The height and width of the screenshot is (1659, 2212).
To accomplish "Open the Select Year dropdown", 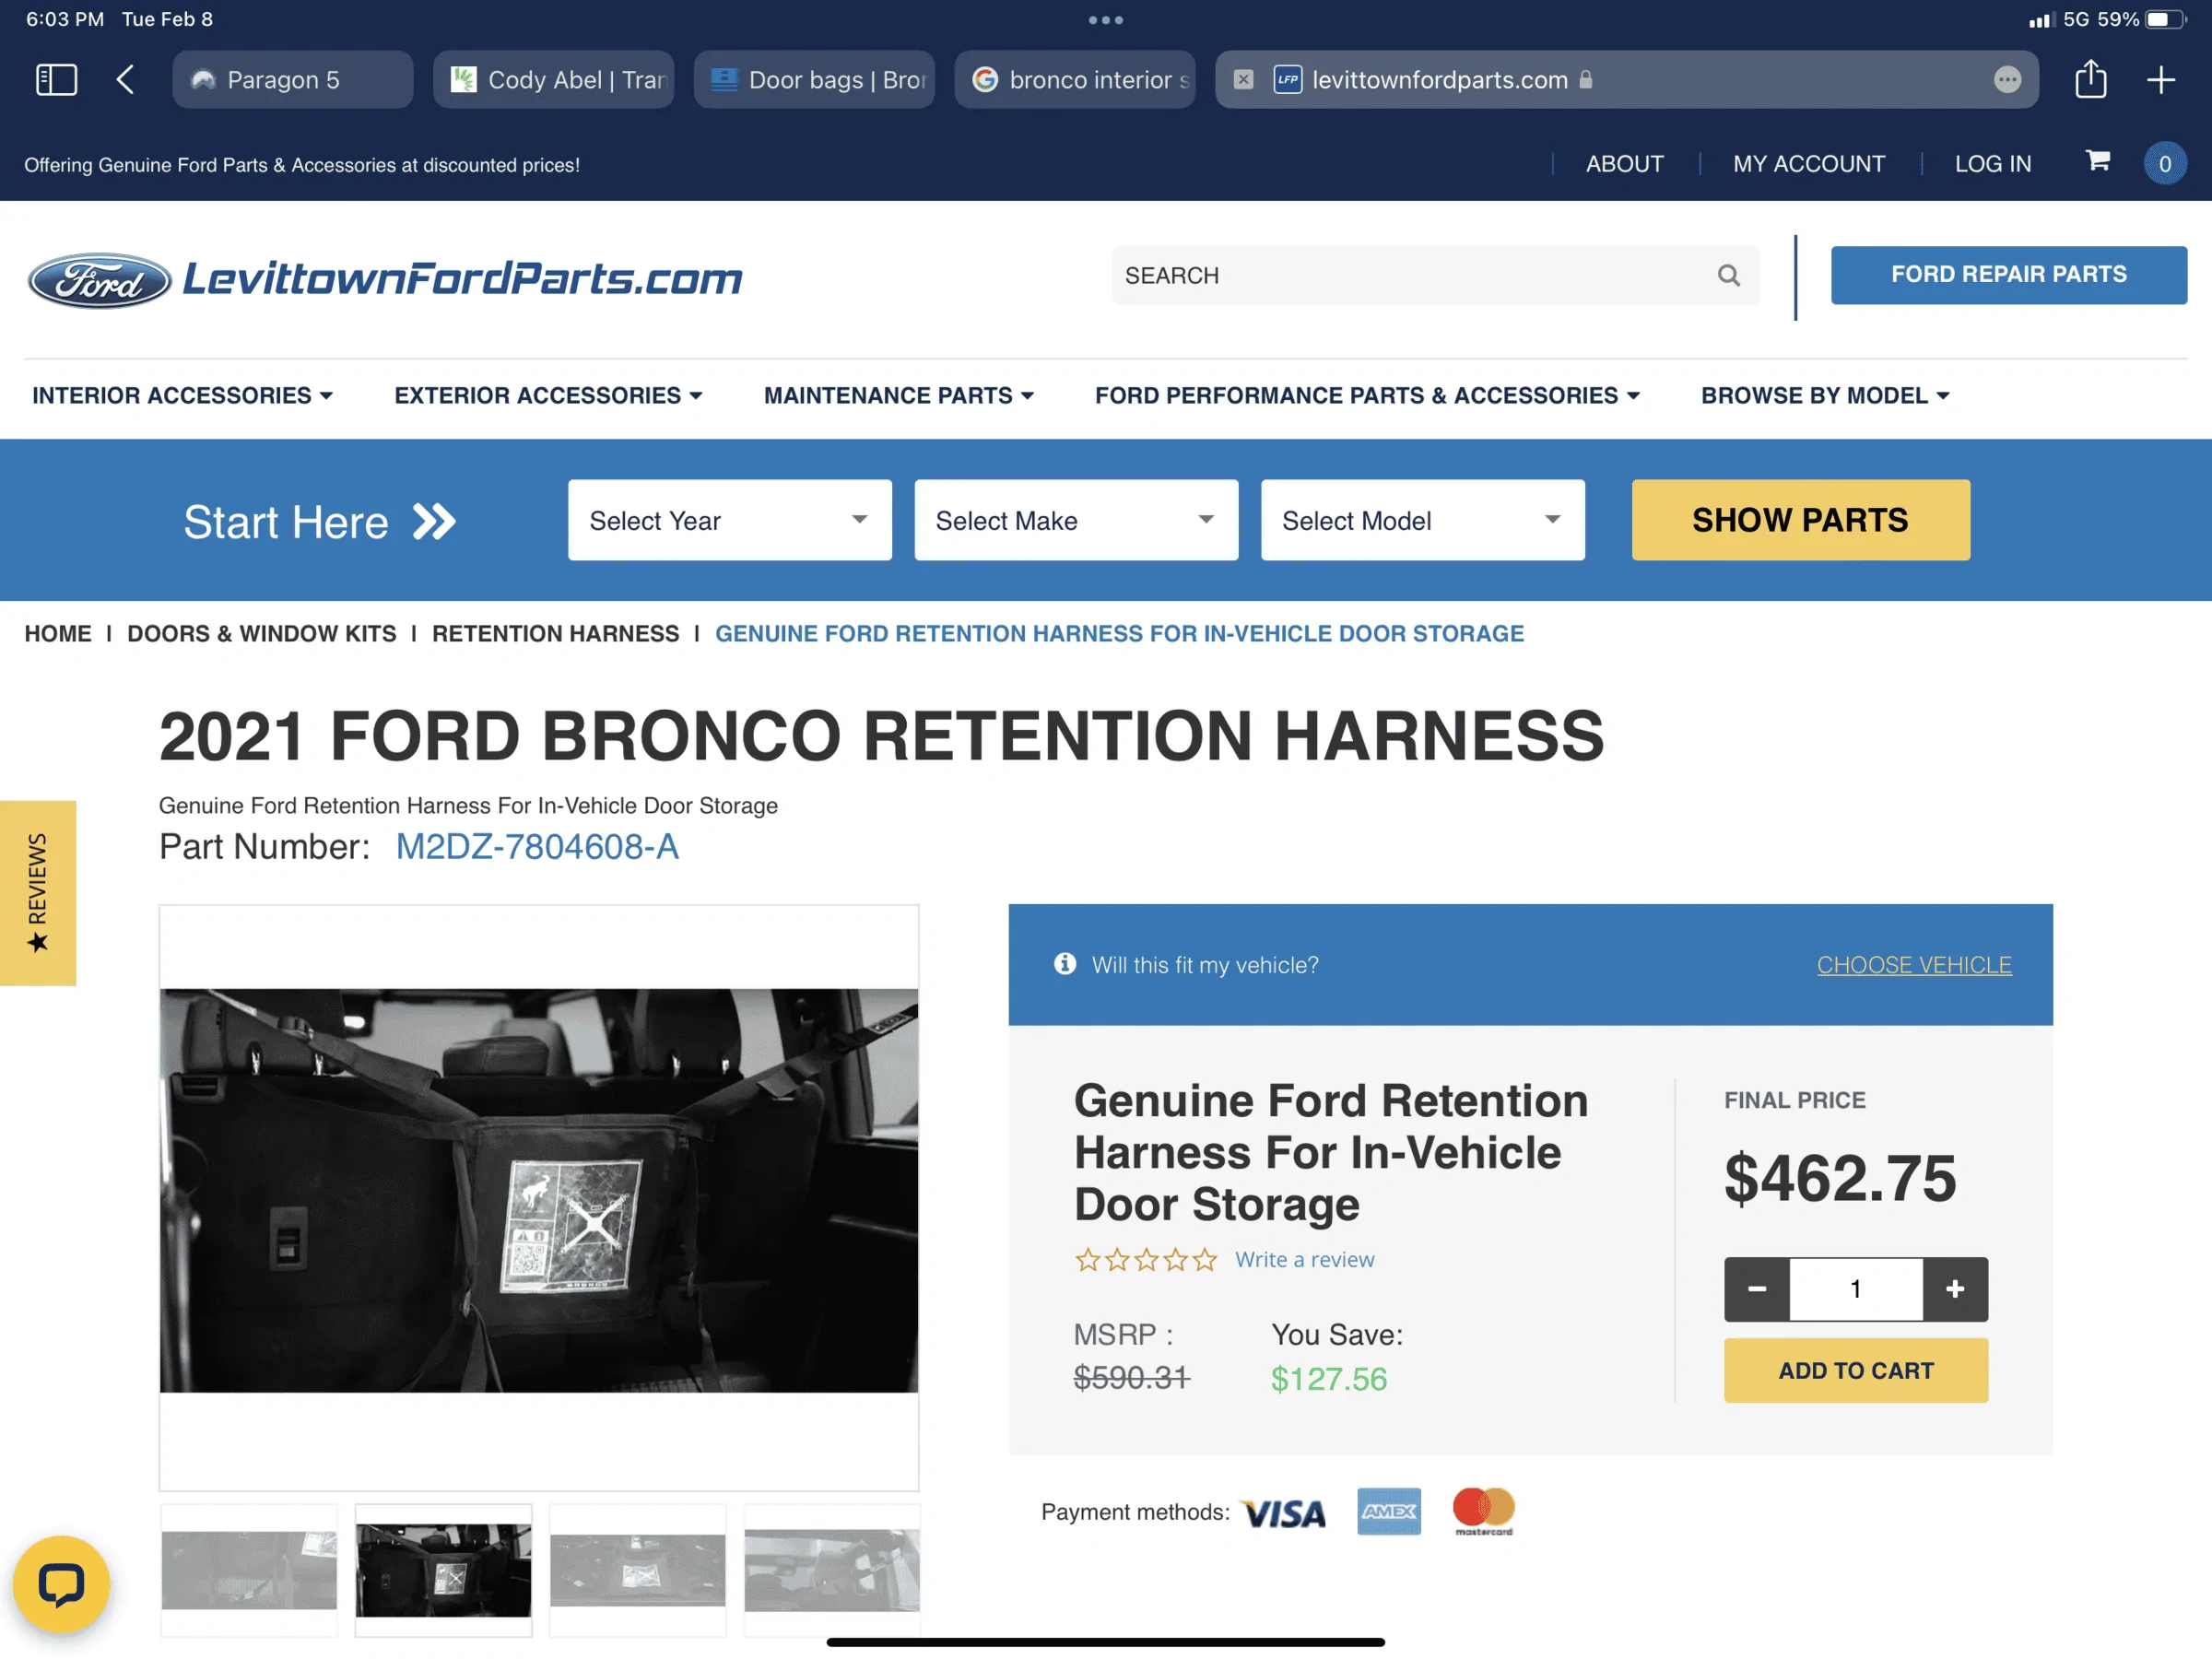I will [730, 520].
